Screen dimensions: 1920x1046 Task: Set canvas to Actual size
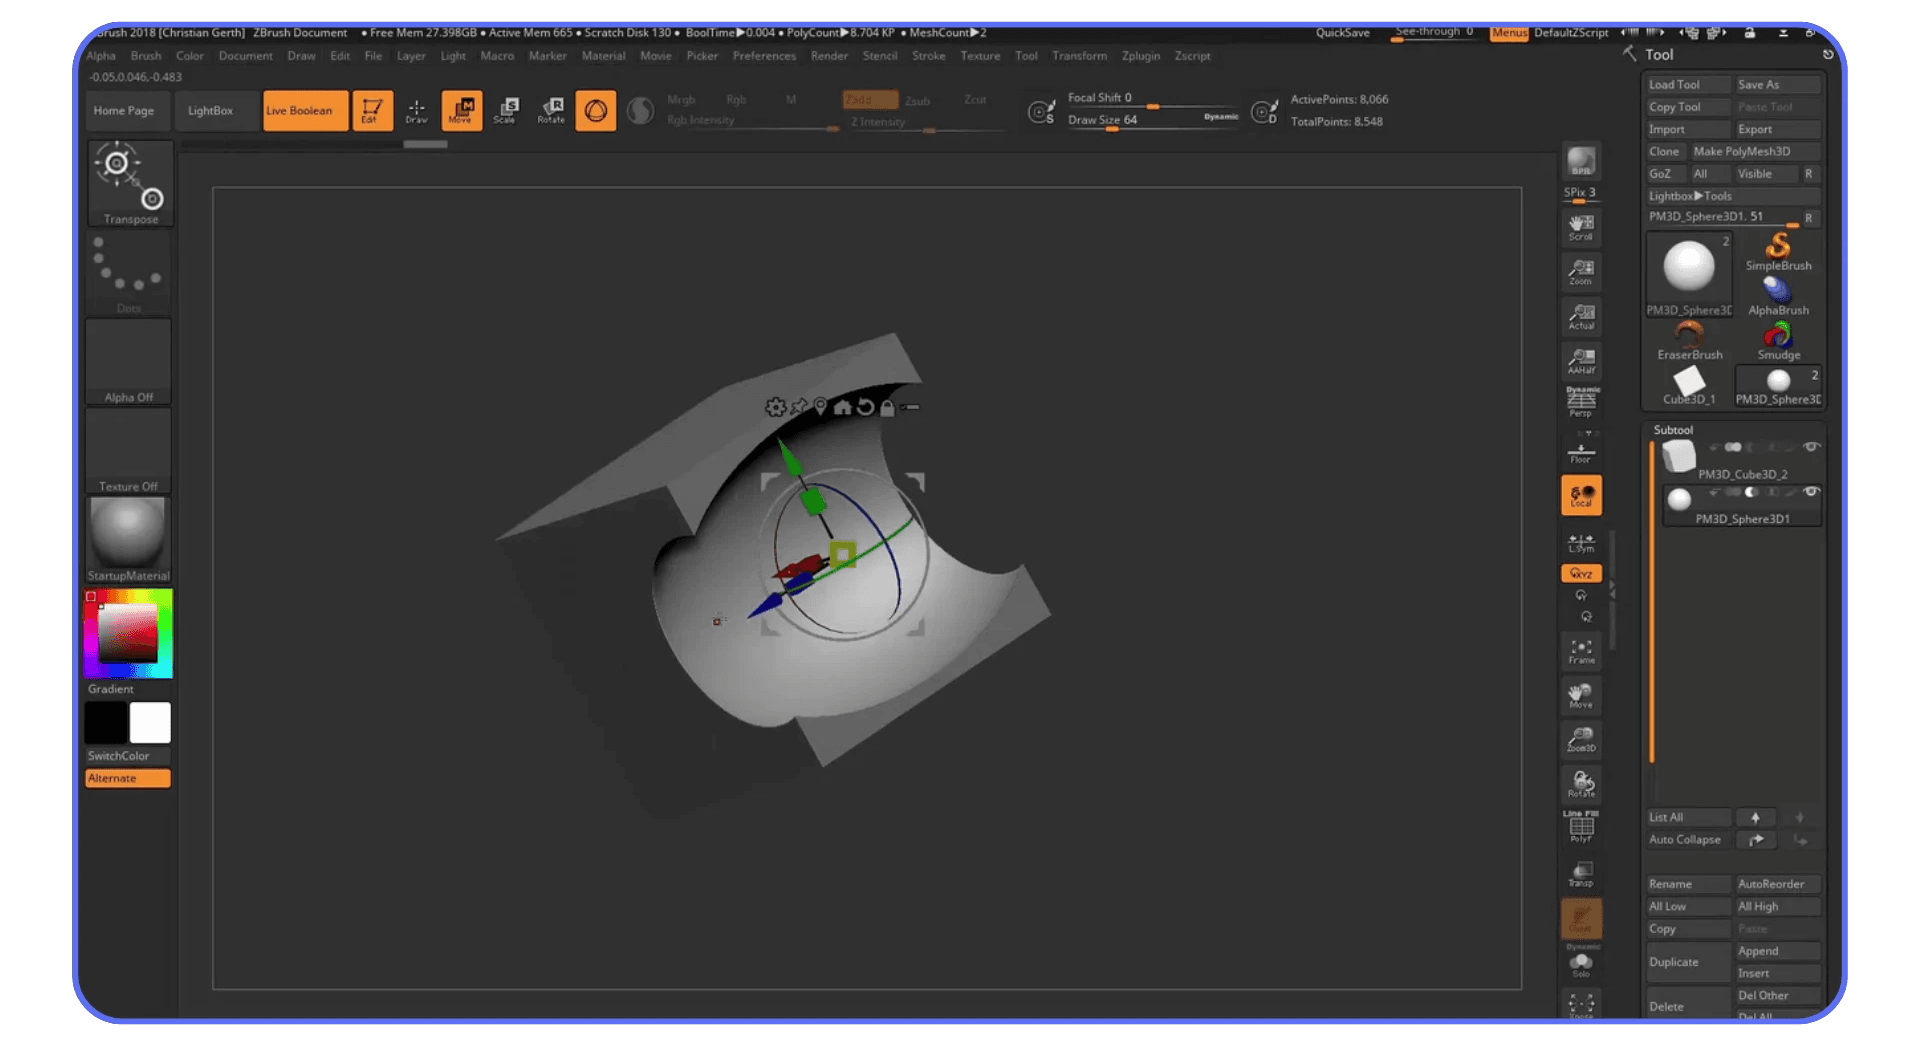[1581, 316]
